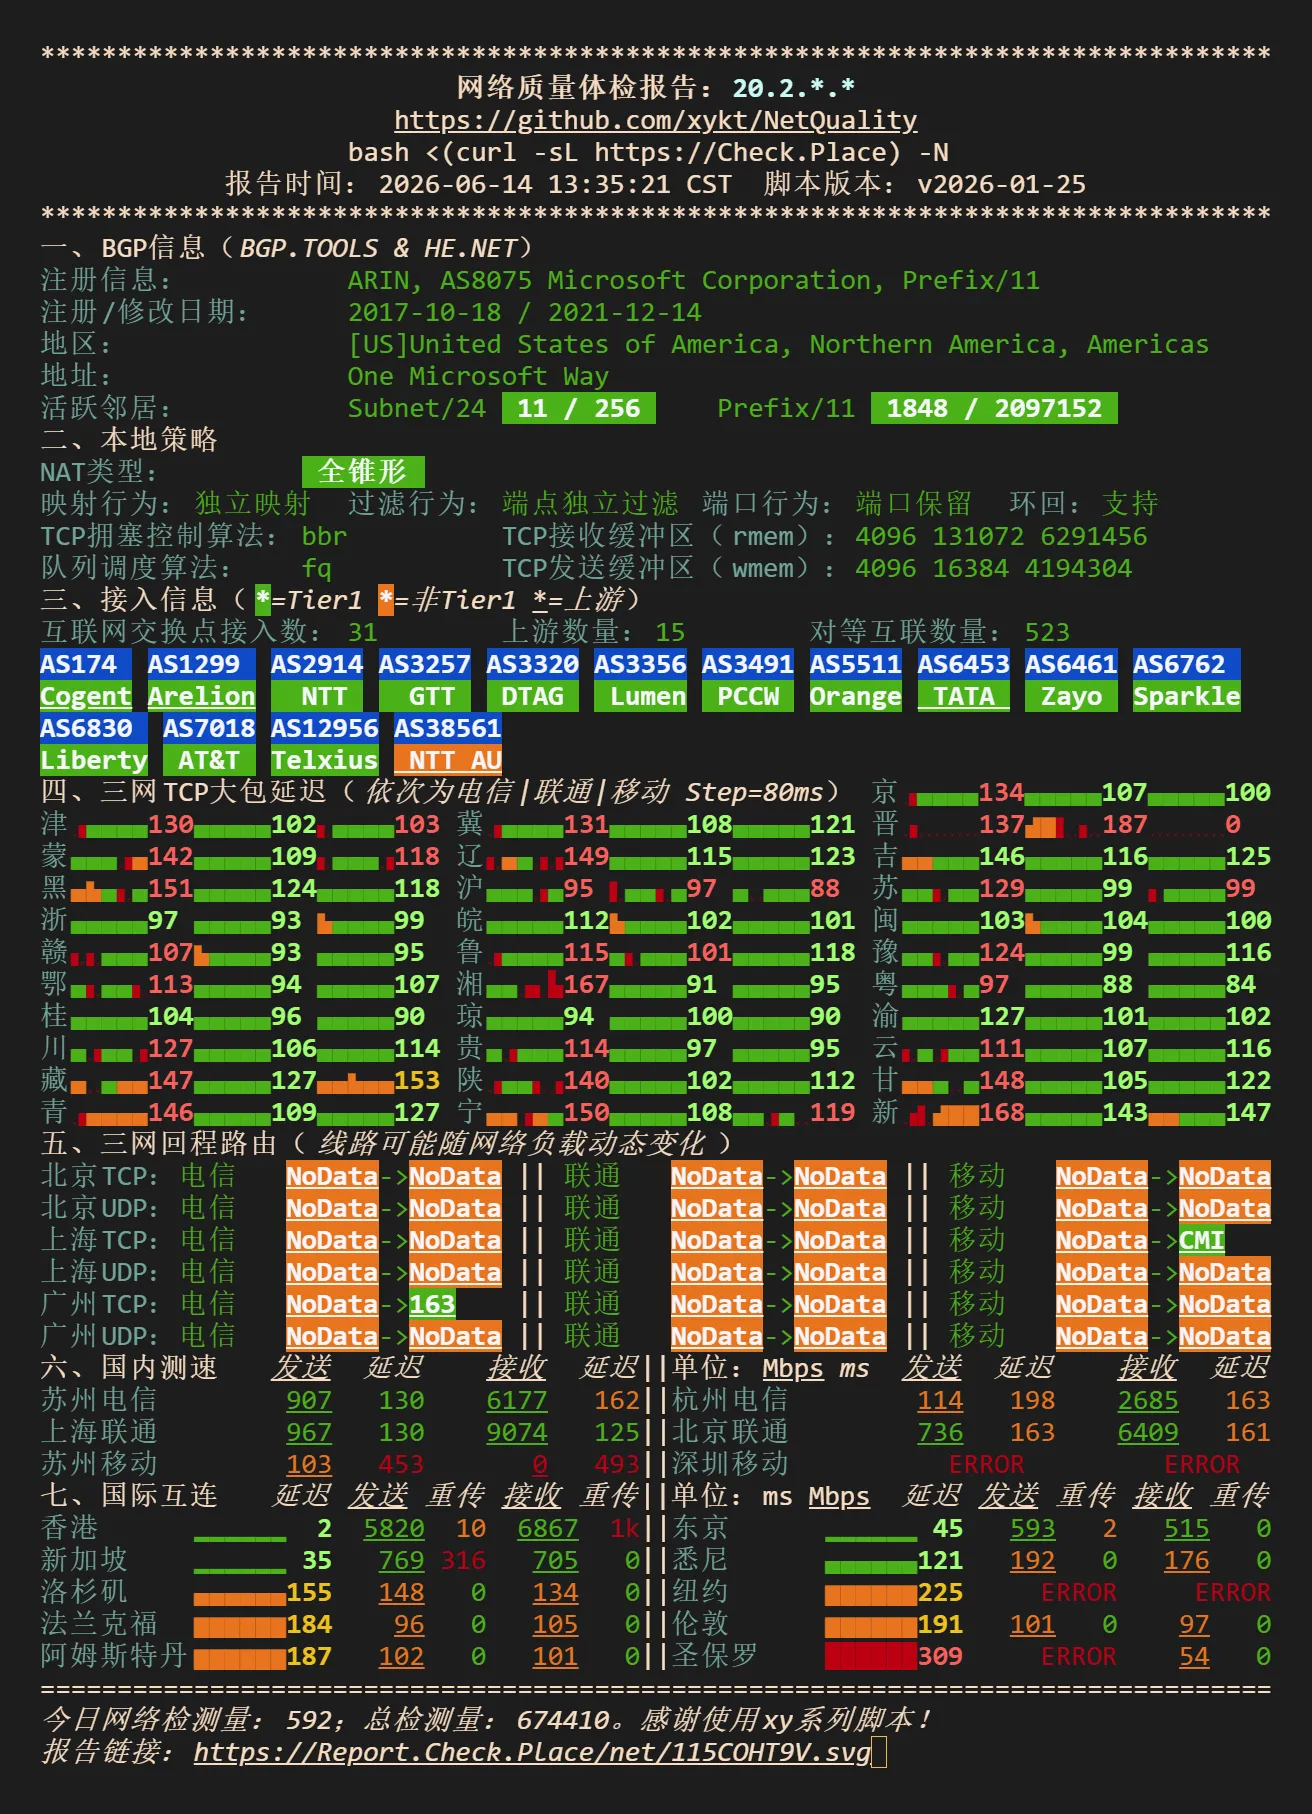Click the orange-underlined 'AS38561' badge
This screenshot has height=1814, width=1312.
click(x=448, y=728)
